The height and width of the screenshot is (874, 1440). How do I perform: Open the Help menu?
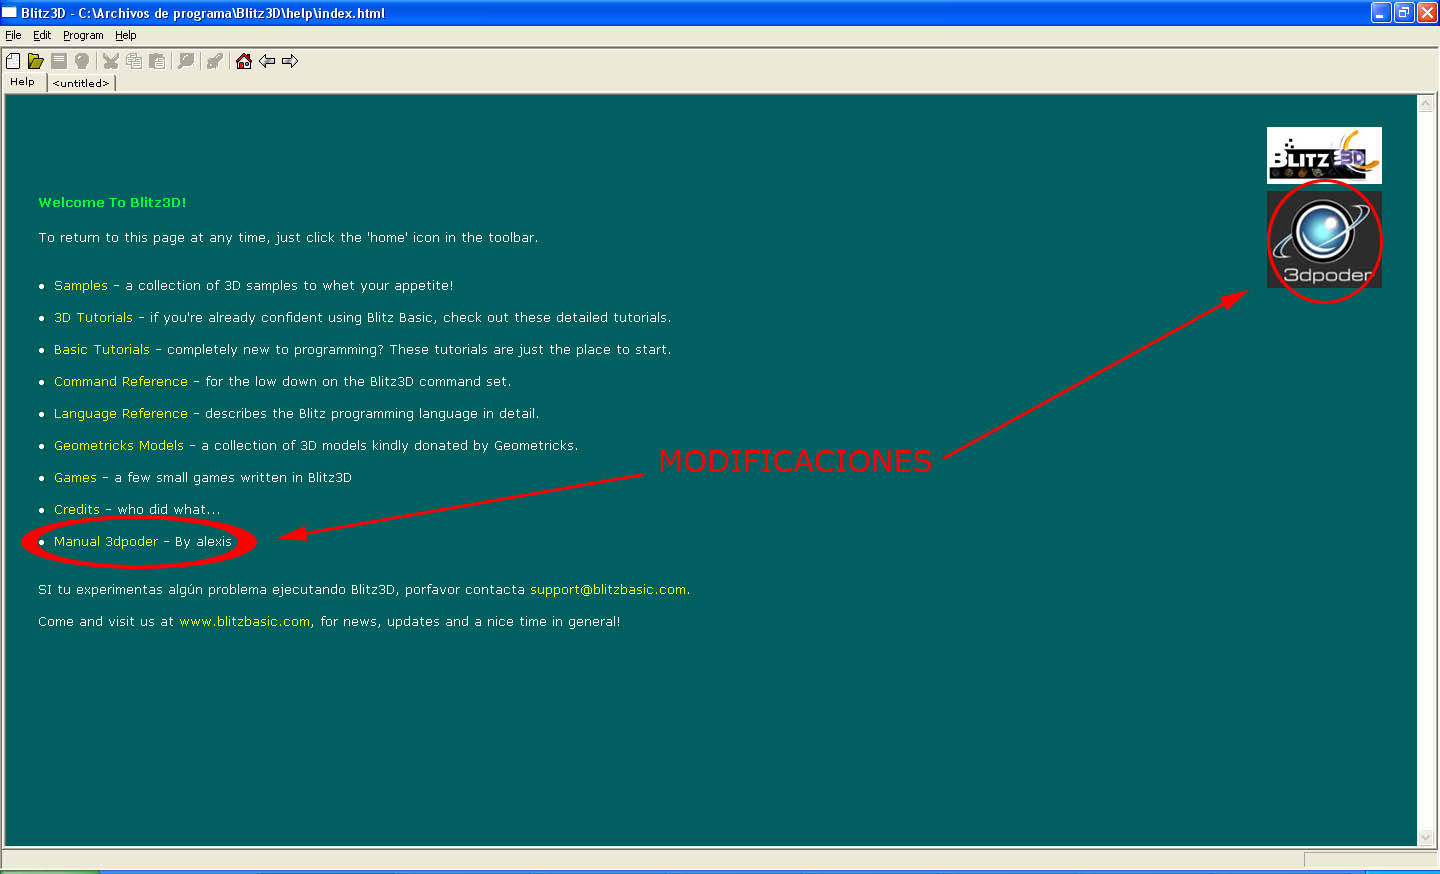pyautogui.click(x=126, y=35)
